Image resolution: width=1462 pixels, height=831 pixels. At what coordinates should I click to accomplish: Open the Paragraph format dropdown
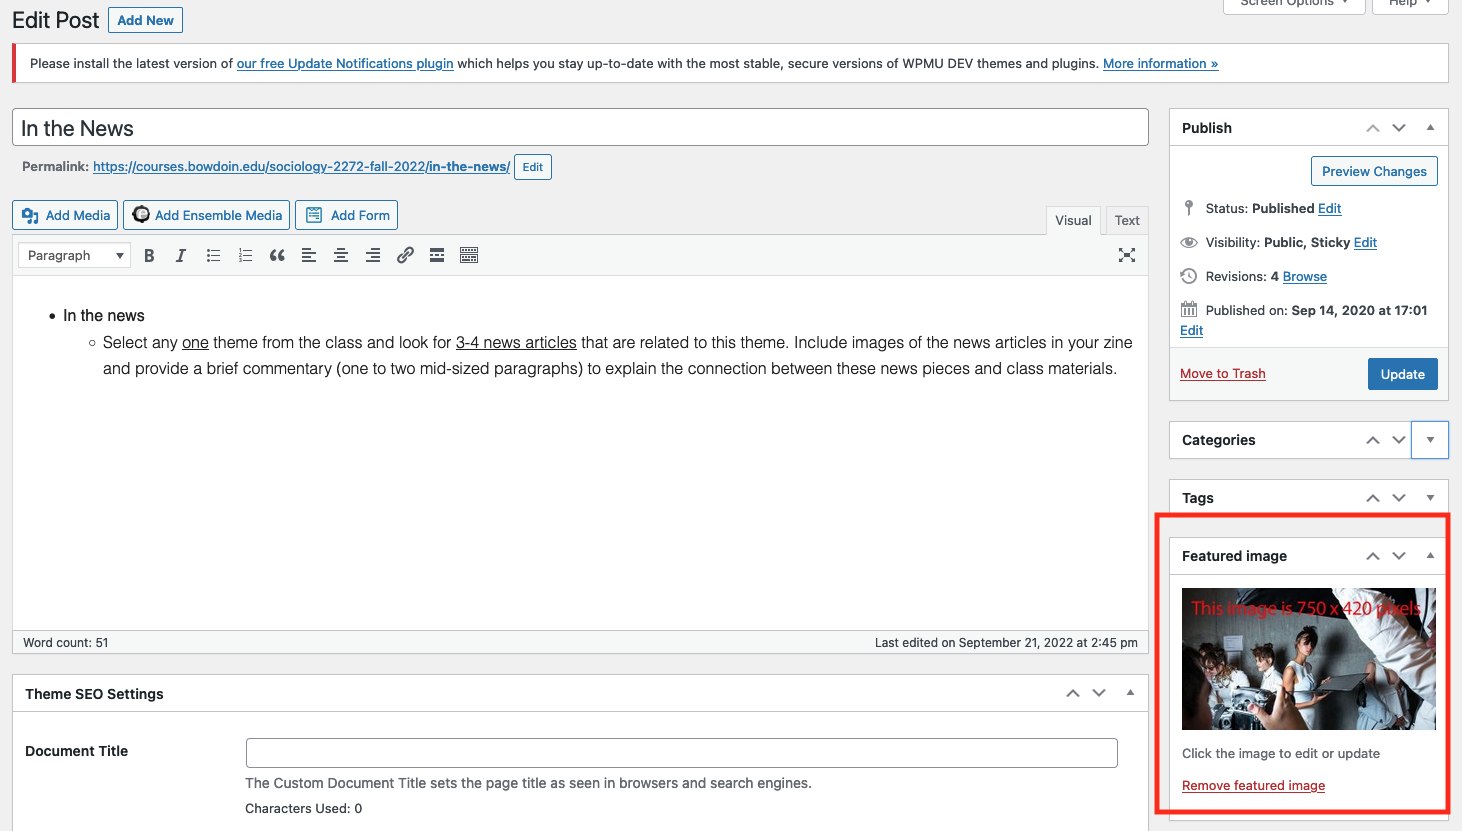74,256
